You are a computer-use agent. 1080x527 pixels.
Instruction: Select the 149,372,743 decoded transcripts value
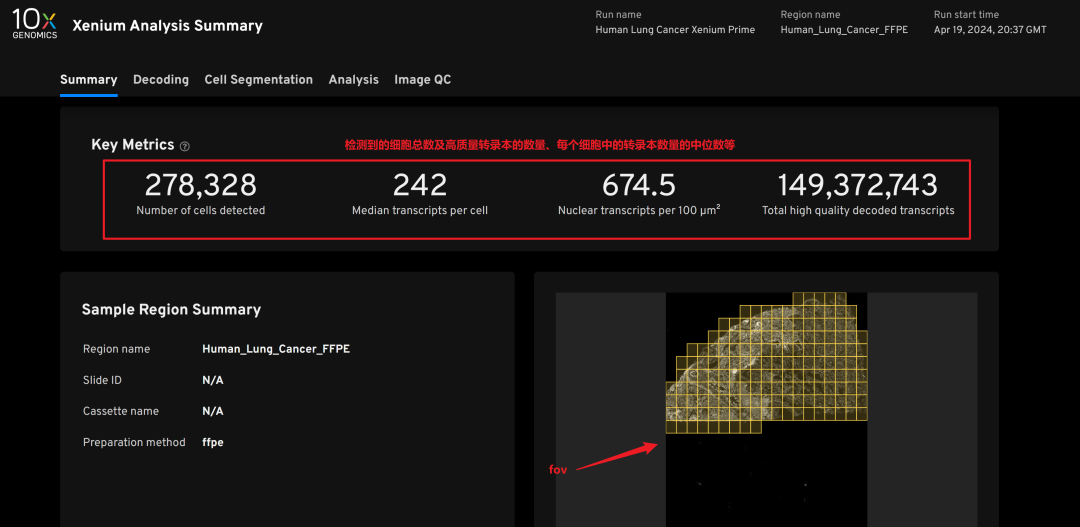(858, 185)
